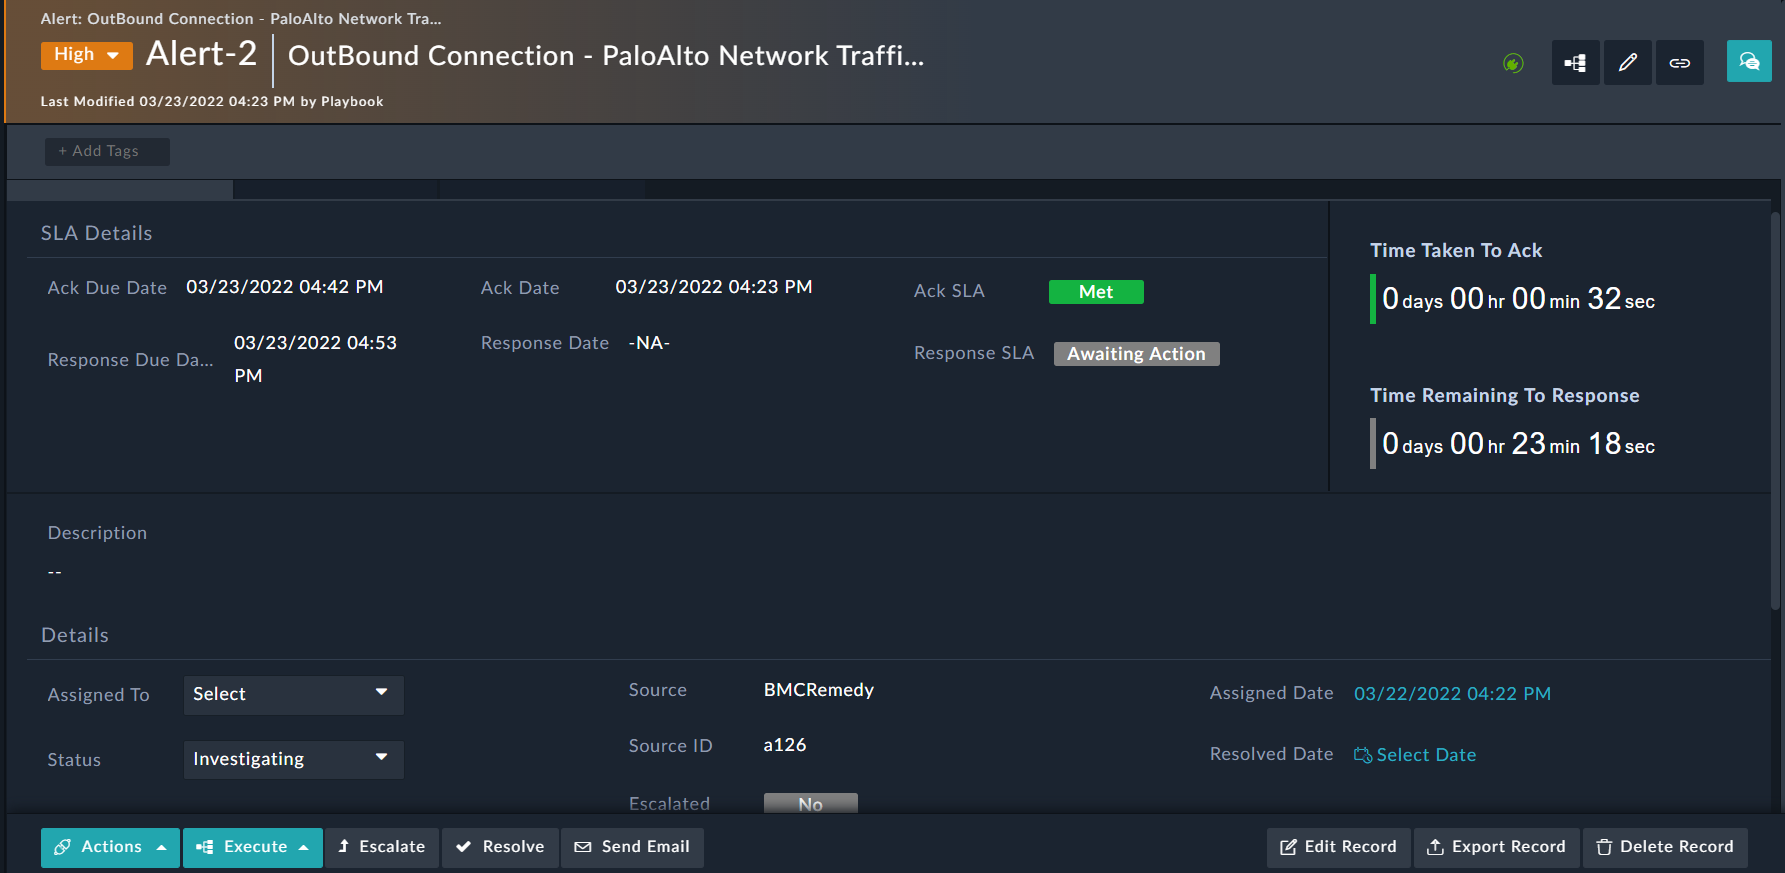Open the Assigned To Select dropdown
This screenshot has height=873, width=1785.
click(293, 695)
